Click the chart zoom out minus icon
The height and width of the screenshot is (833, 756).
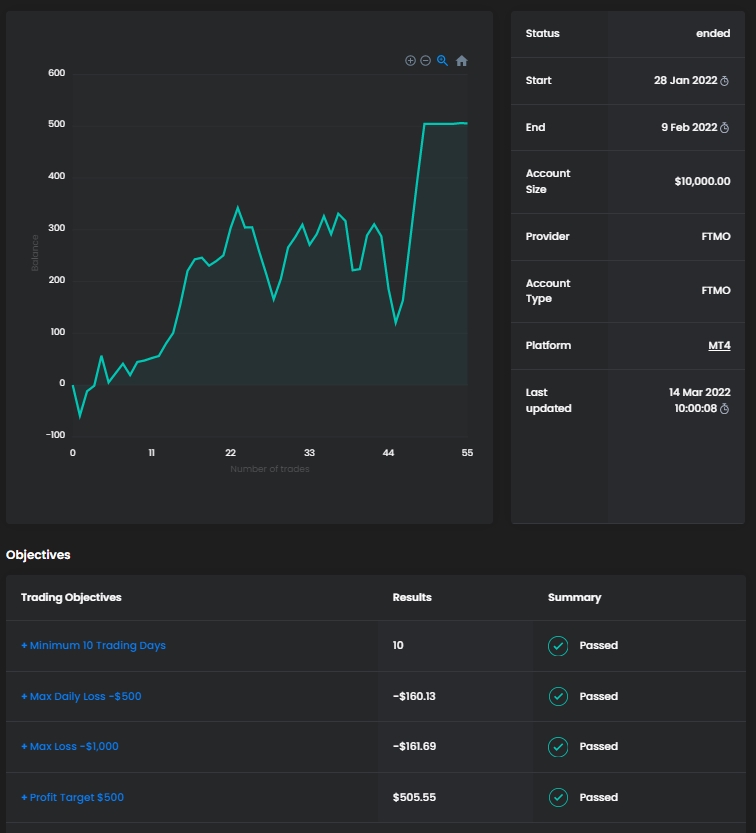(x=426, y=61)
